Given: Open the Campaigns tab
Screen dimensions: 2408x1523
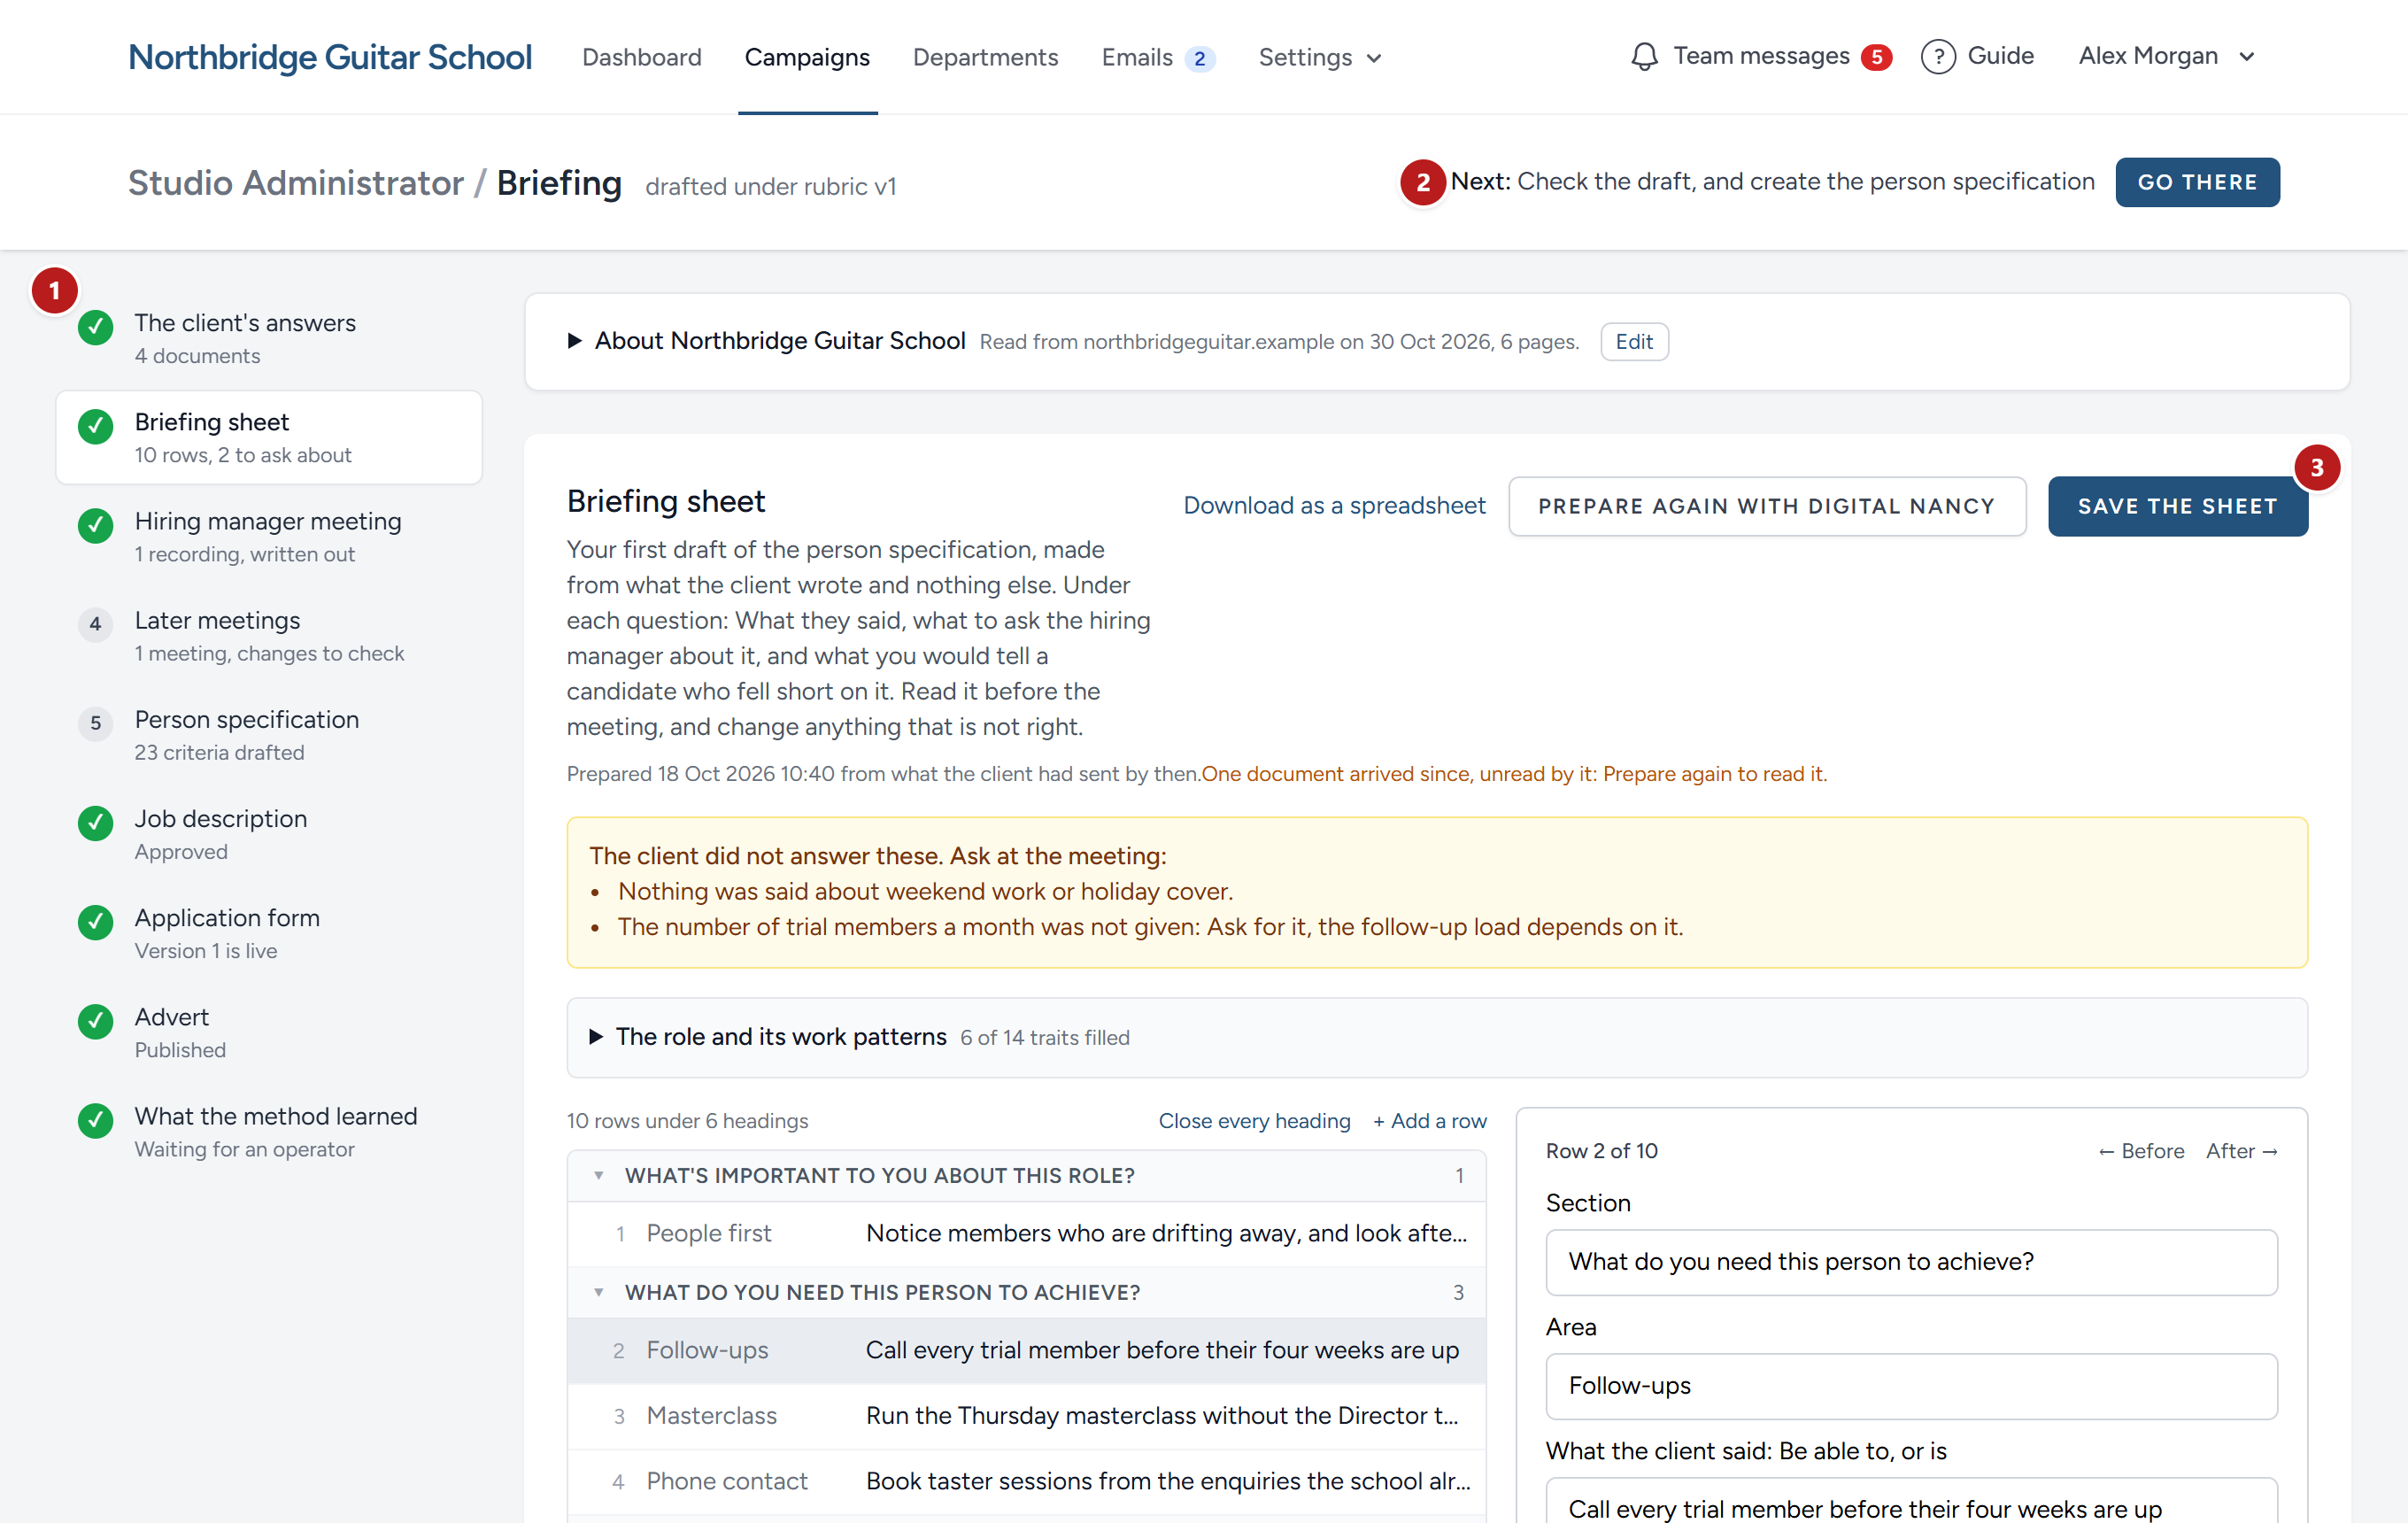Looking at the screenshot, I should [807, 57].
